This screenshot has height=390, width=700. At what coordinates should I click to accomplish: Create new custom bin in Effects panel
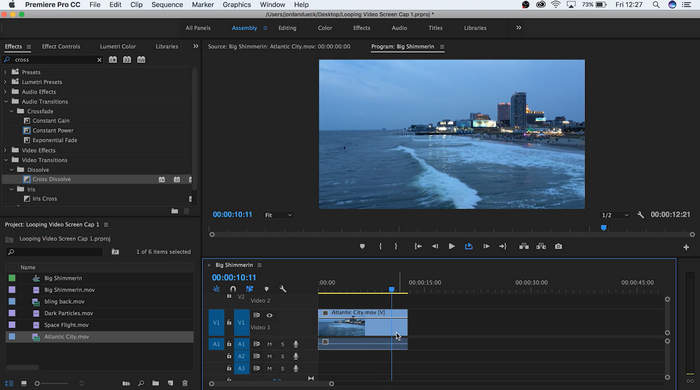[x=175, y=211]
